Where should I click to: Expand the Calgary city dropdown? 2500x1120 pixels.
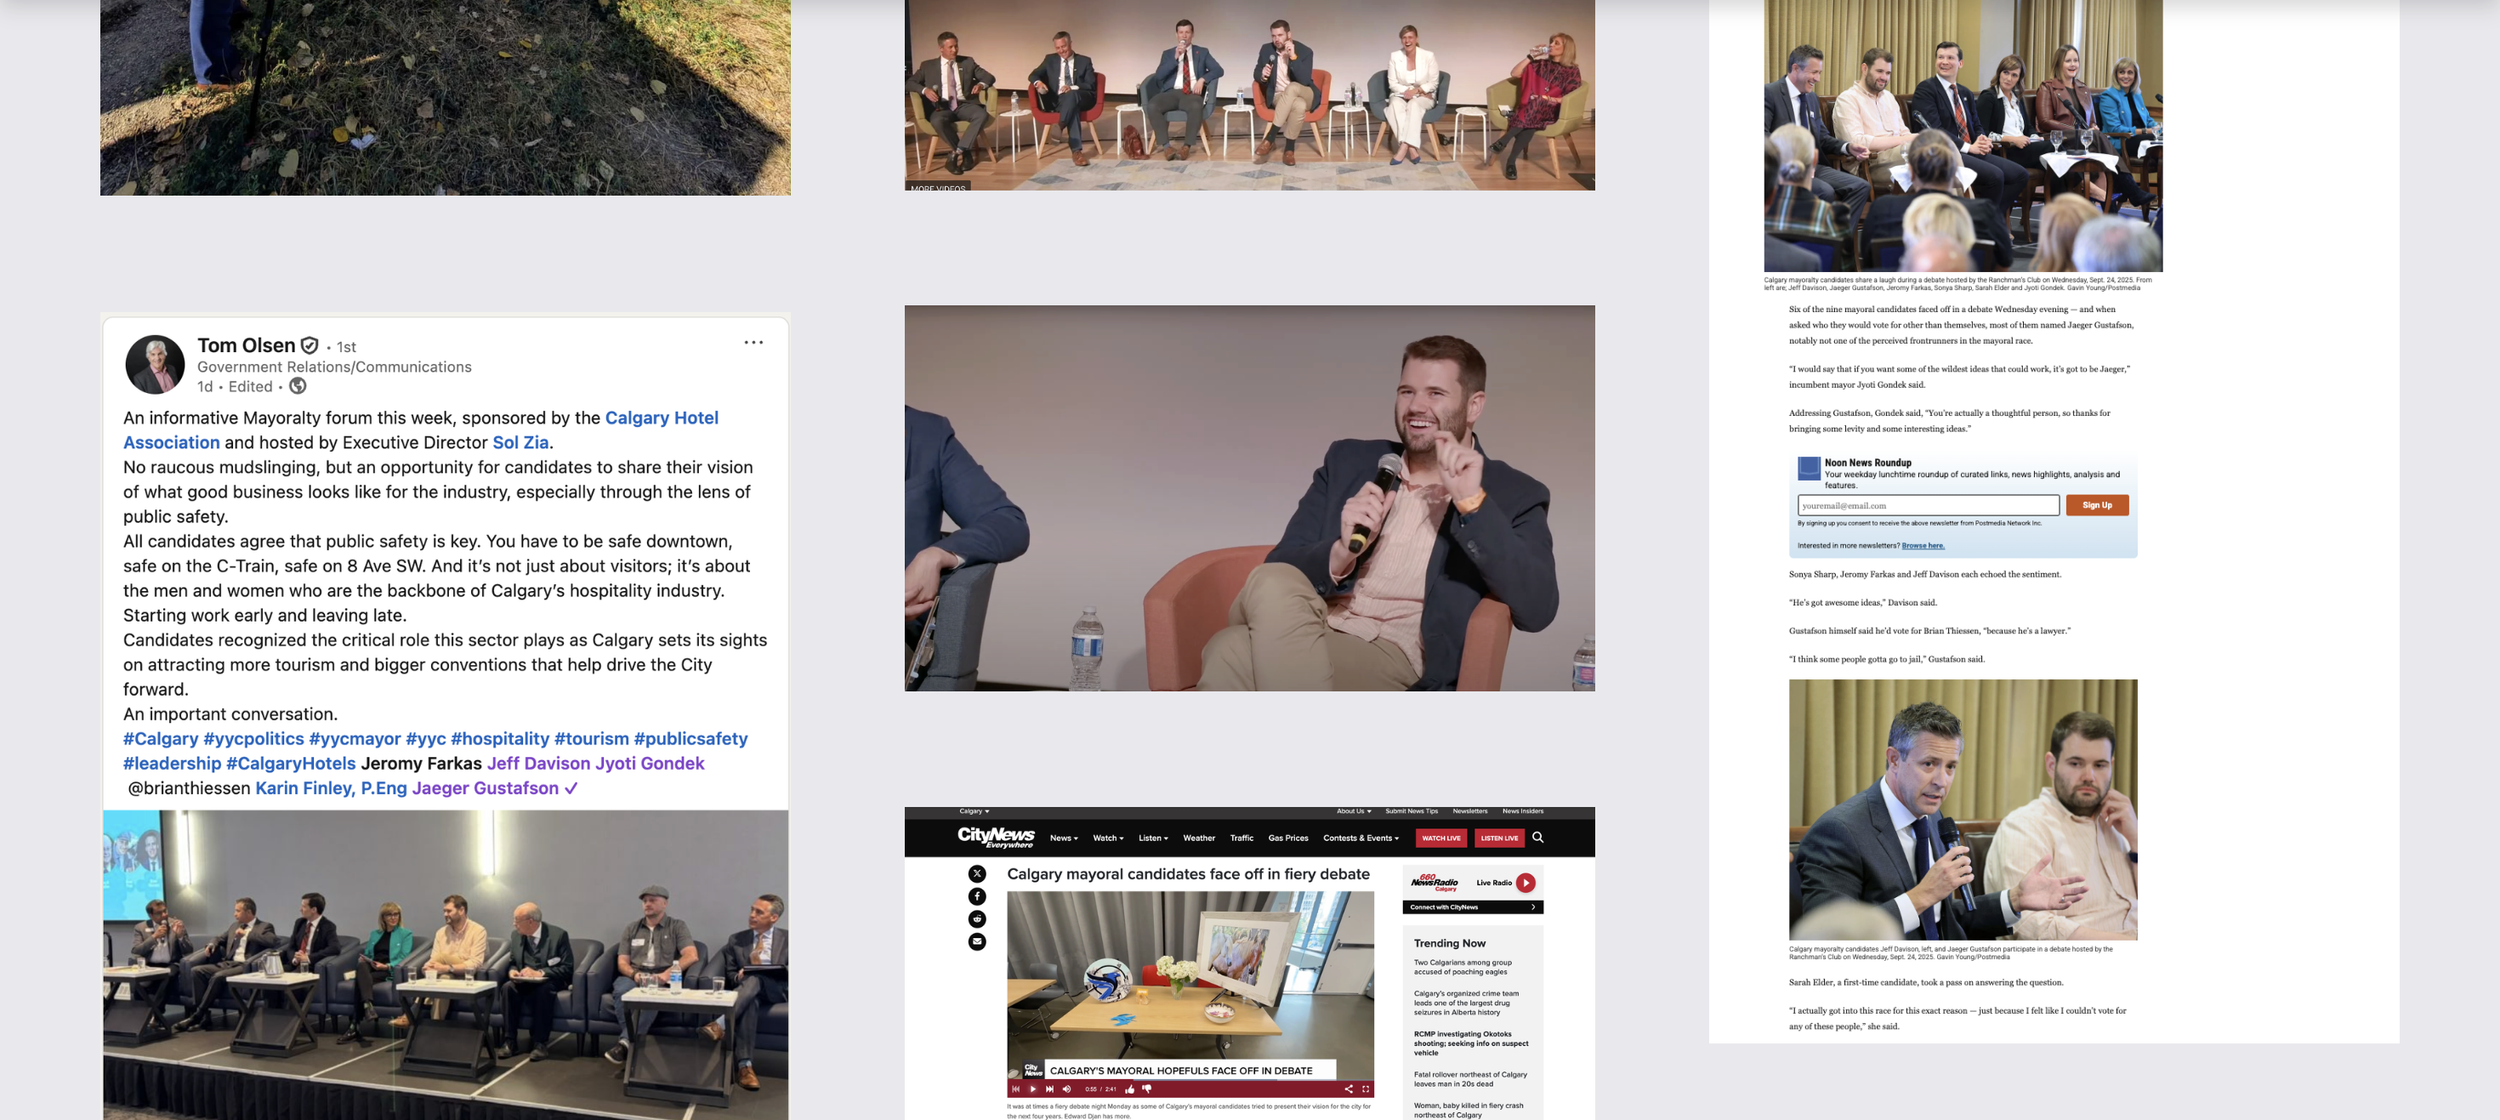(x=974, y=811)
